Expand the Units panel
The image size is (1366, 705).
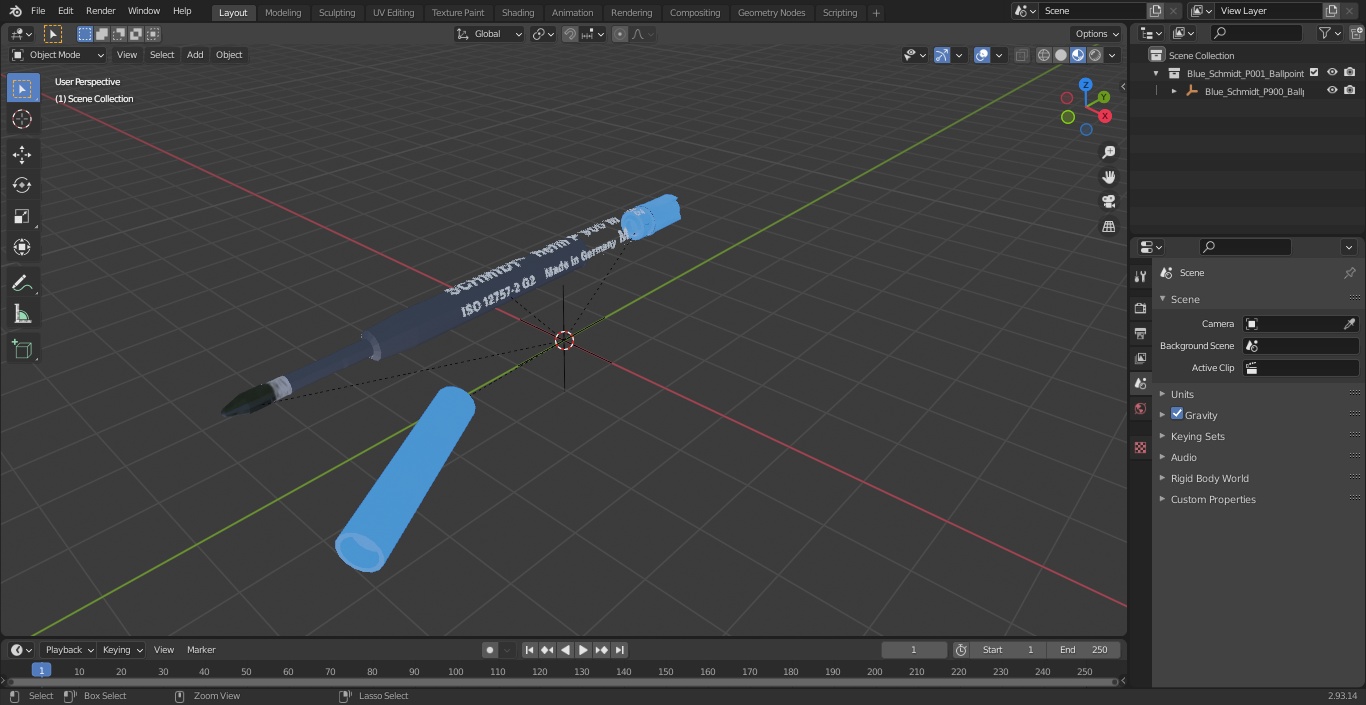[x=1182, y=394]
